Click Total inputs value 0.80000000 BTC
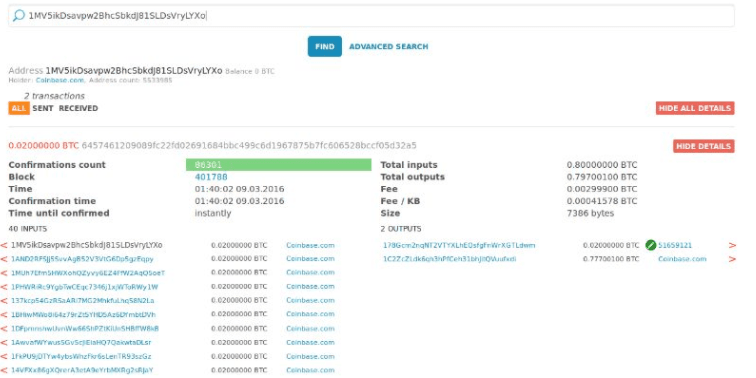The image size is (756, 378). [602, 165]
